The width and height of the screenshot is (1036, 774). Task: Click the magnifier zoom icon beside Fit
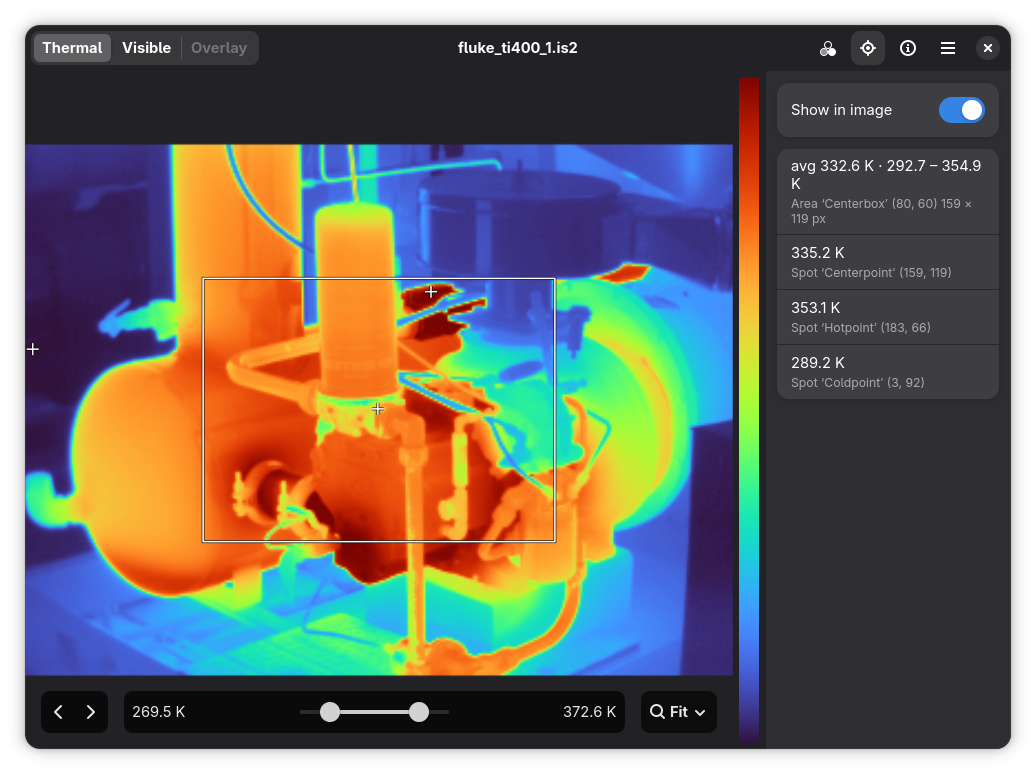[657, 711]
